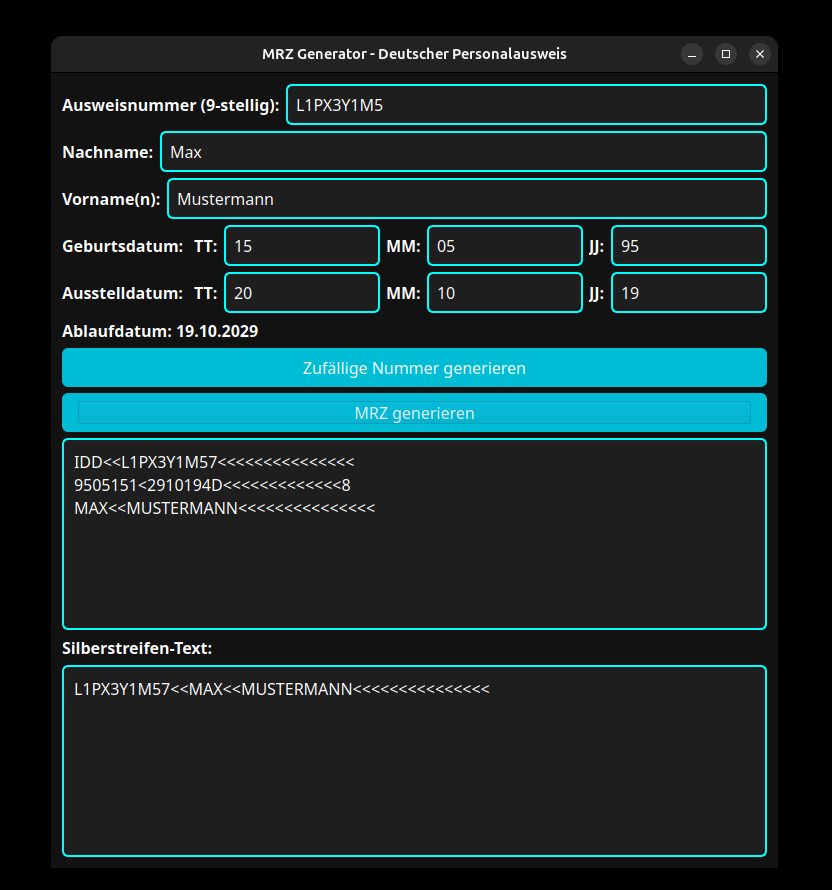Click the Ausstelldatum: label

click(123, 293)
